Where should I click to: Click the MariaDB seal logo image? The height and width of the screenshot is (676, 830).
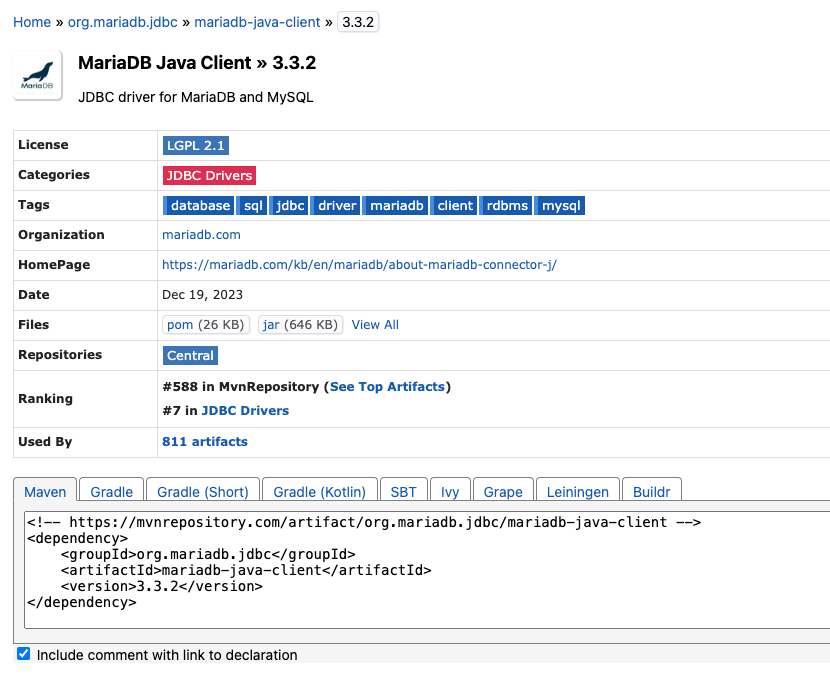(x=38, y=75)
